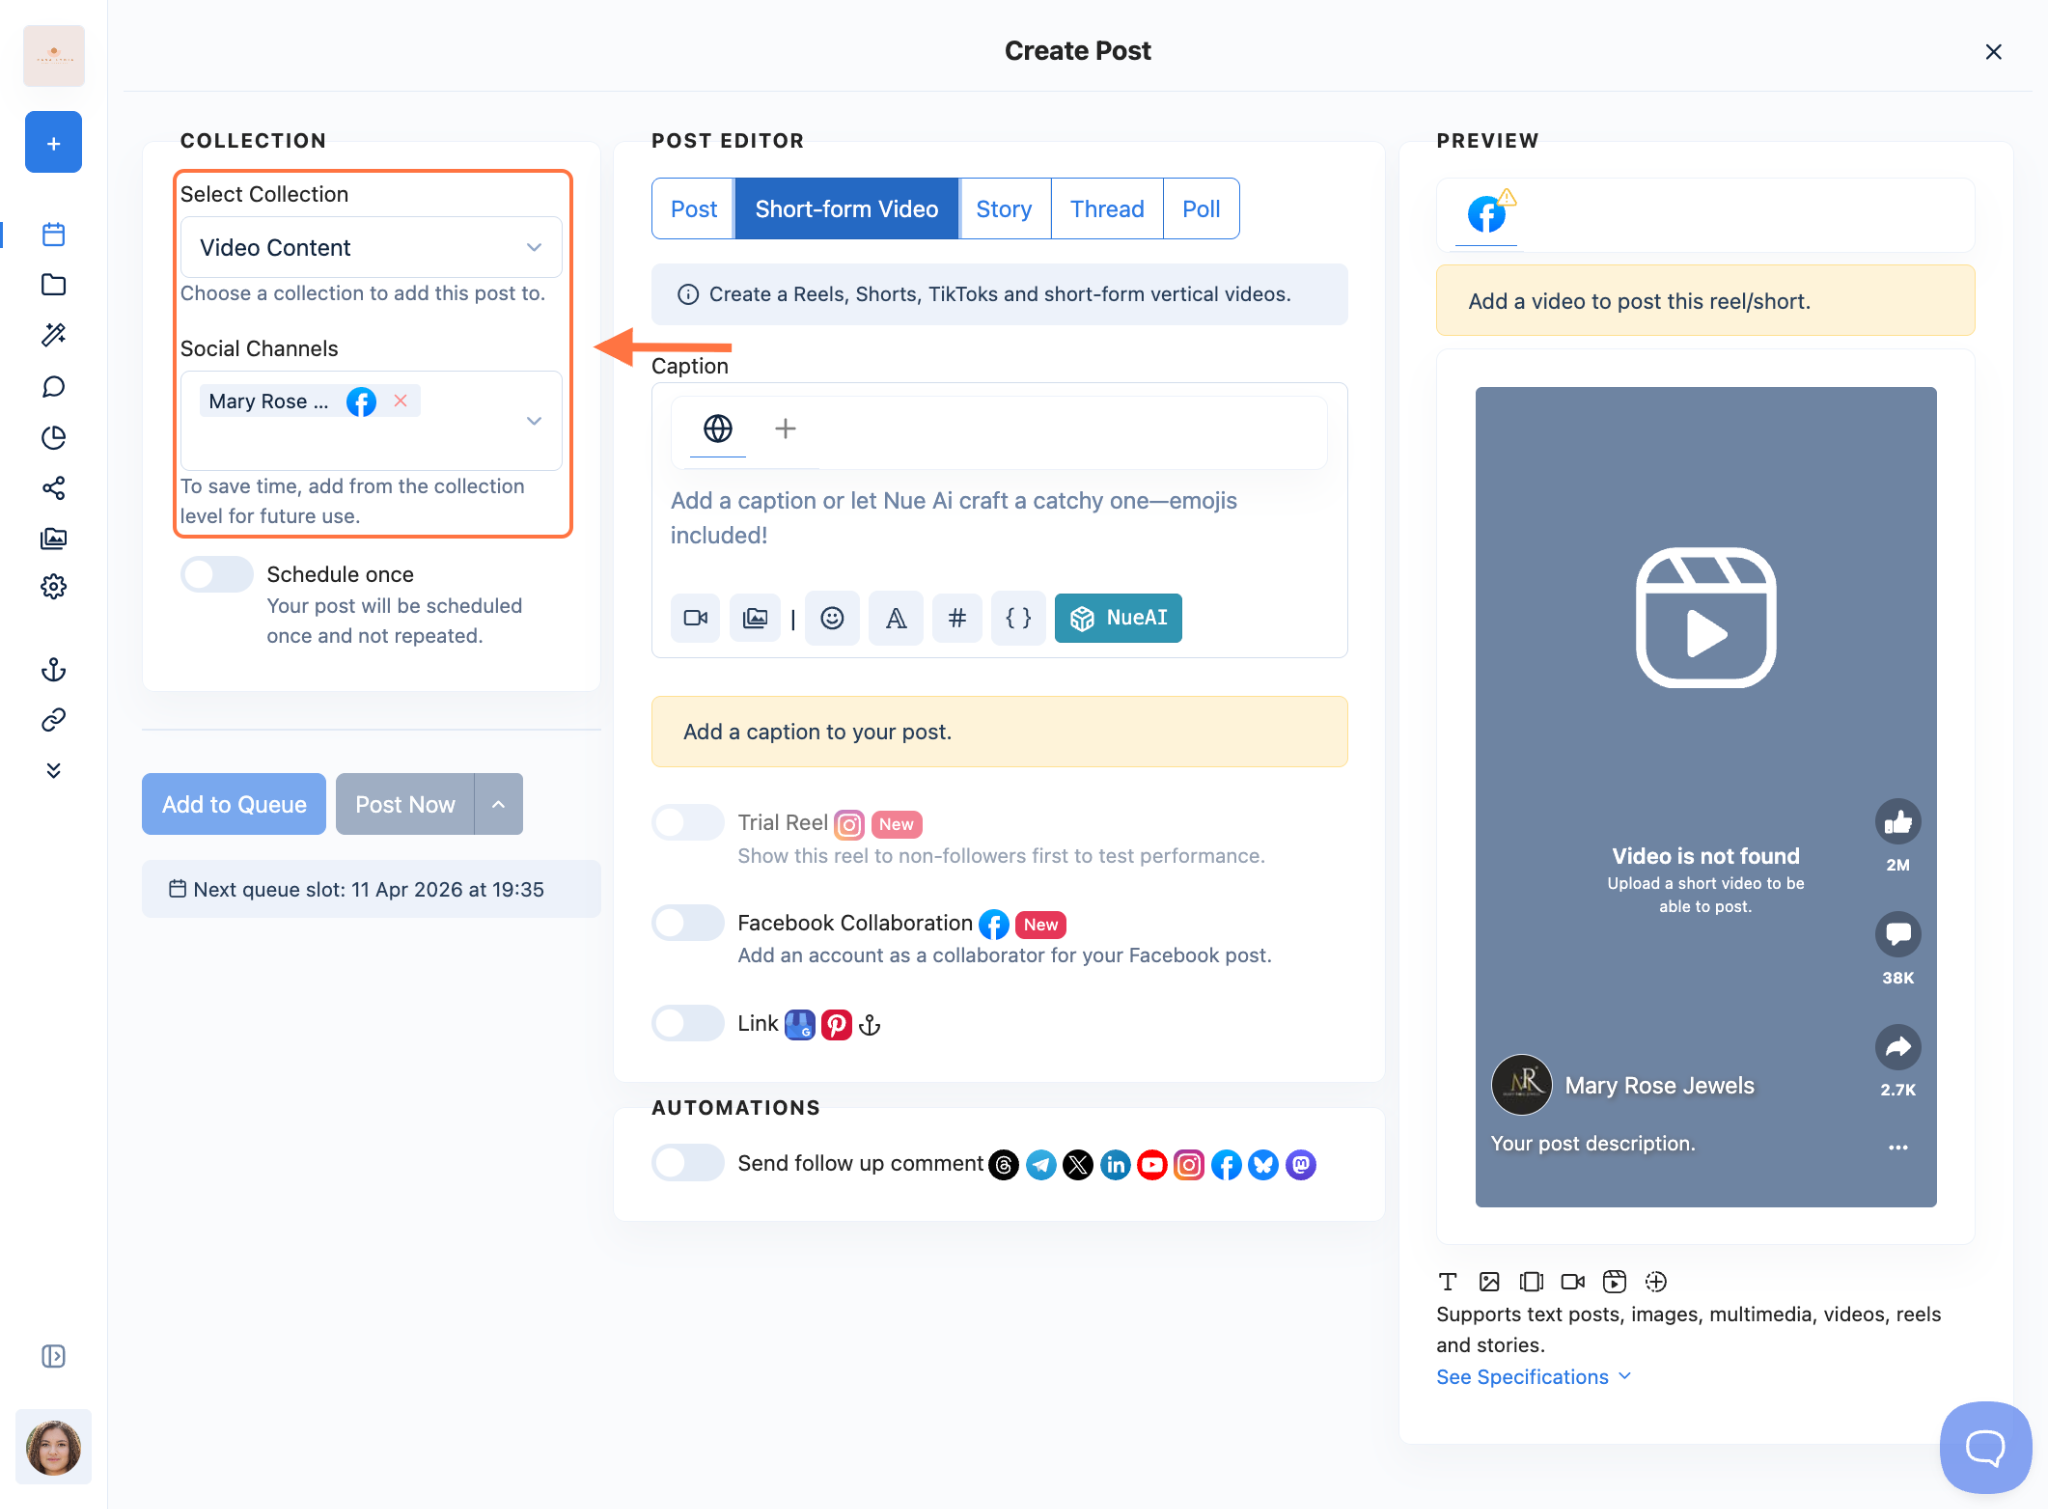This screenshot has width=2048, height=1509.
Task: Click the analytics pie chart sidebar icon
Action: coord(54,437)
